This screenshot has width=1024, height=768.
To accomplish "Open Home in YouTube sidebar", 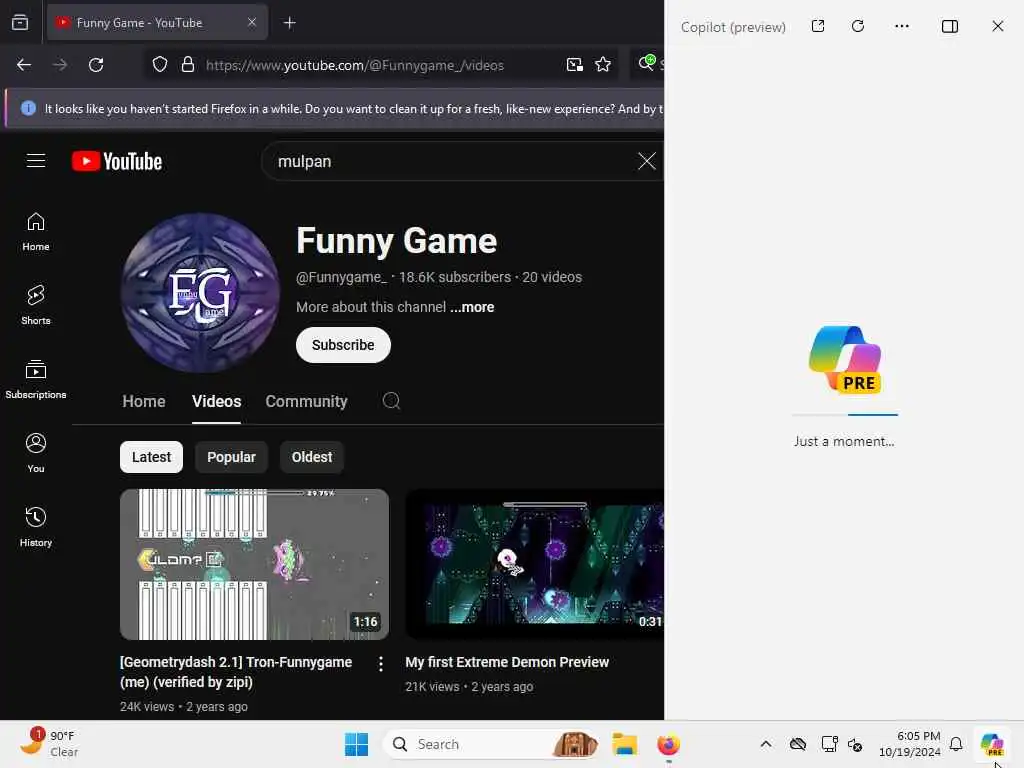I will (36, 232).
